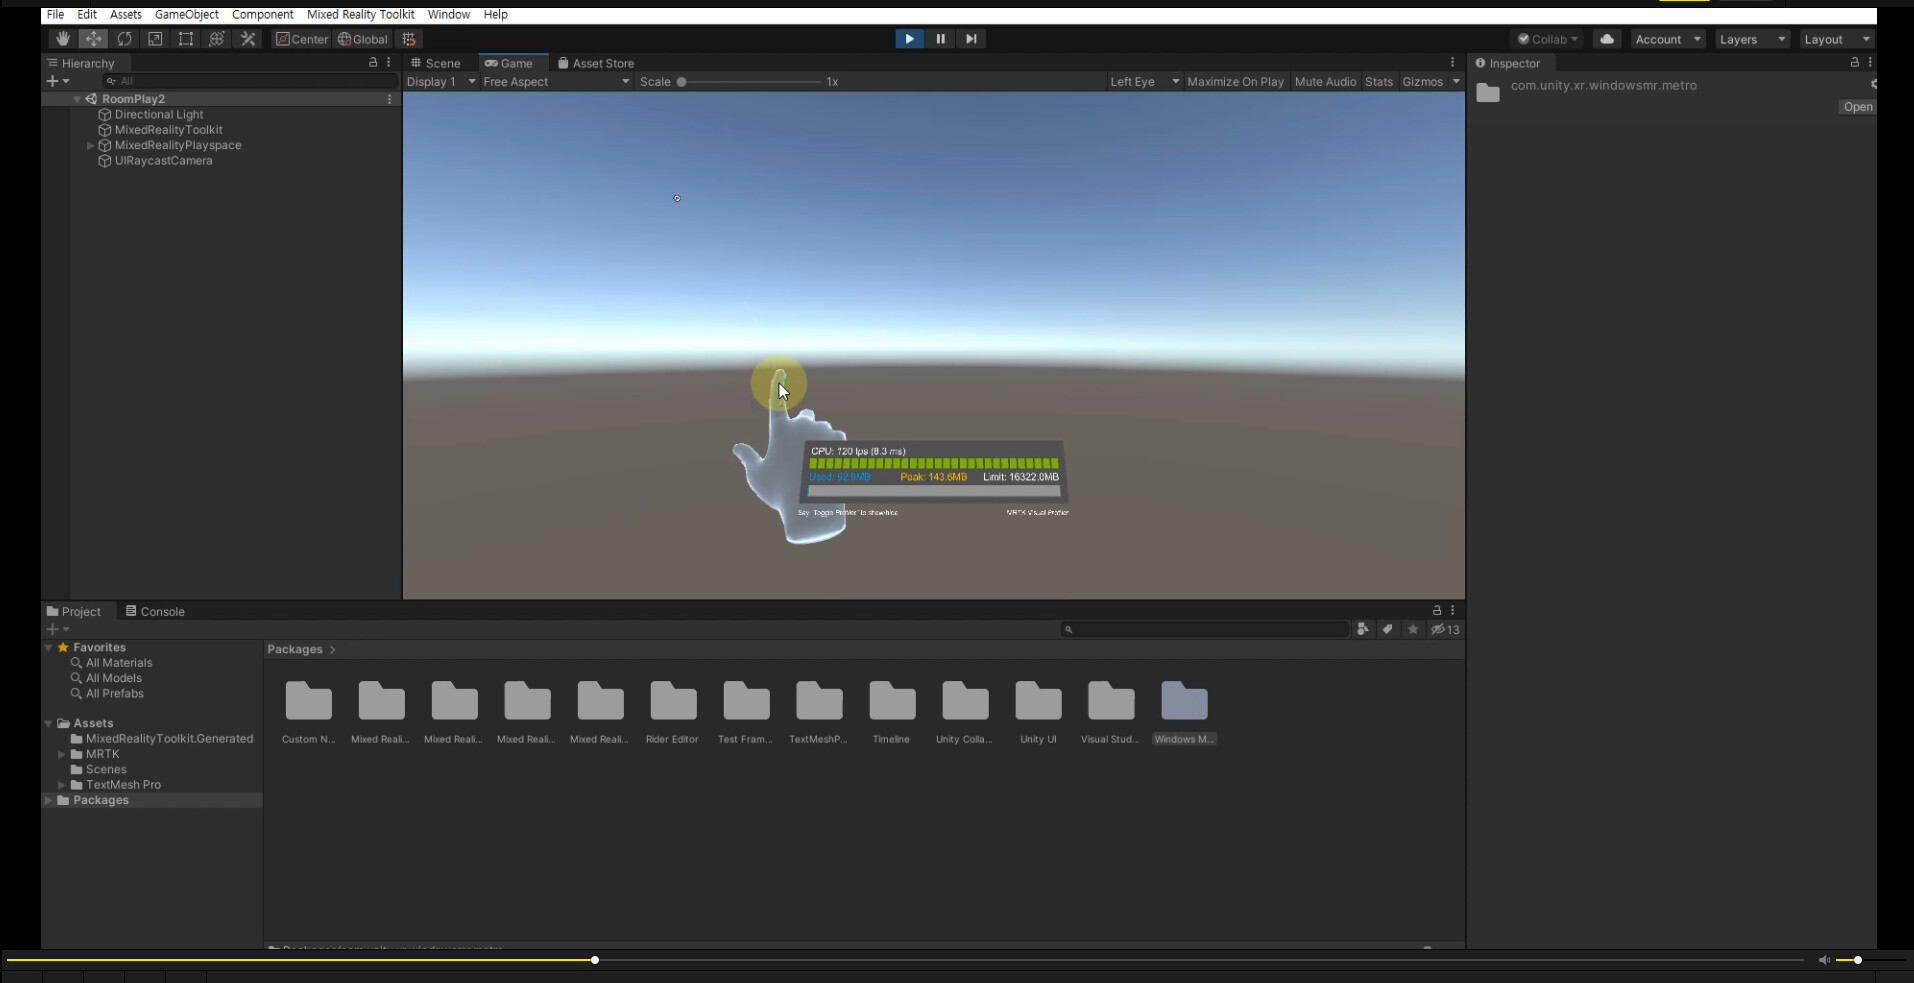1914x983 pixels.
Task: Lock the Hierarchy panel
Action: coord(373,62)
